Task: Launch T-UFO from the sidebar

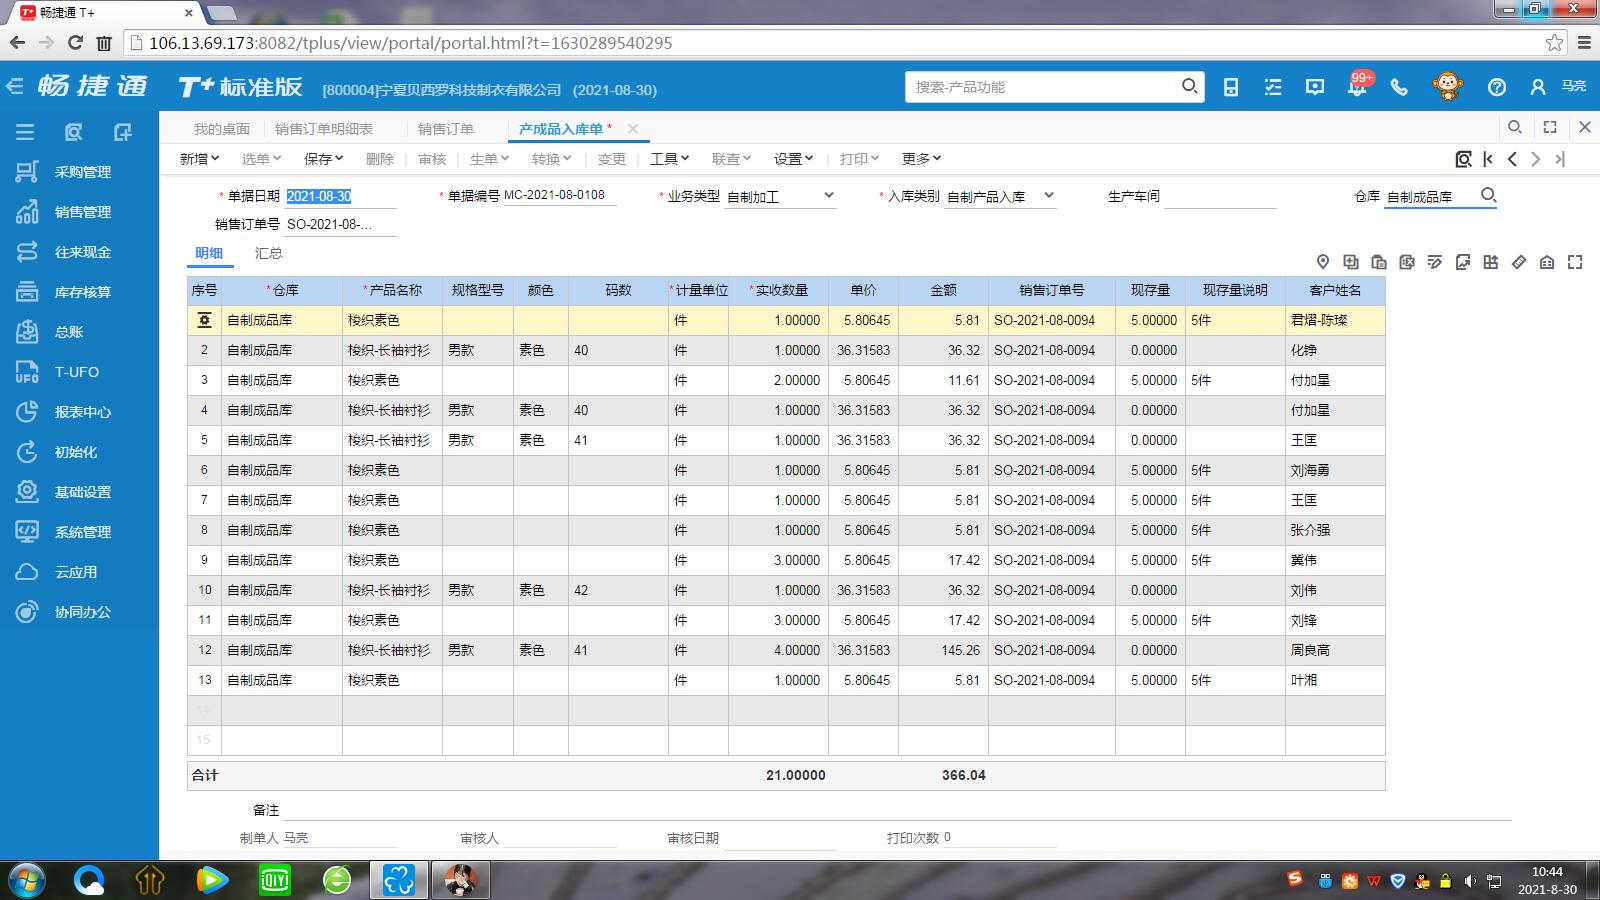Action: coord(77,372)
